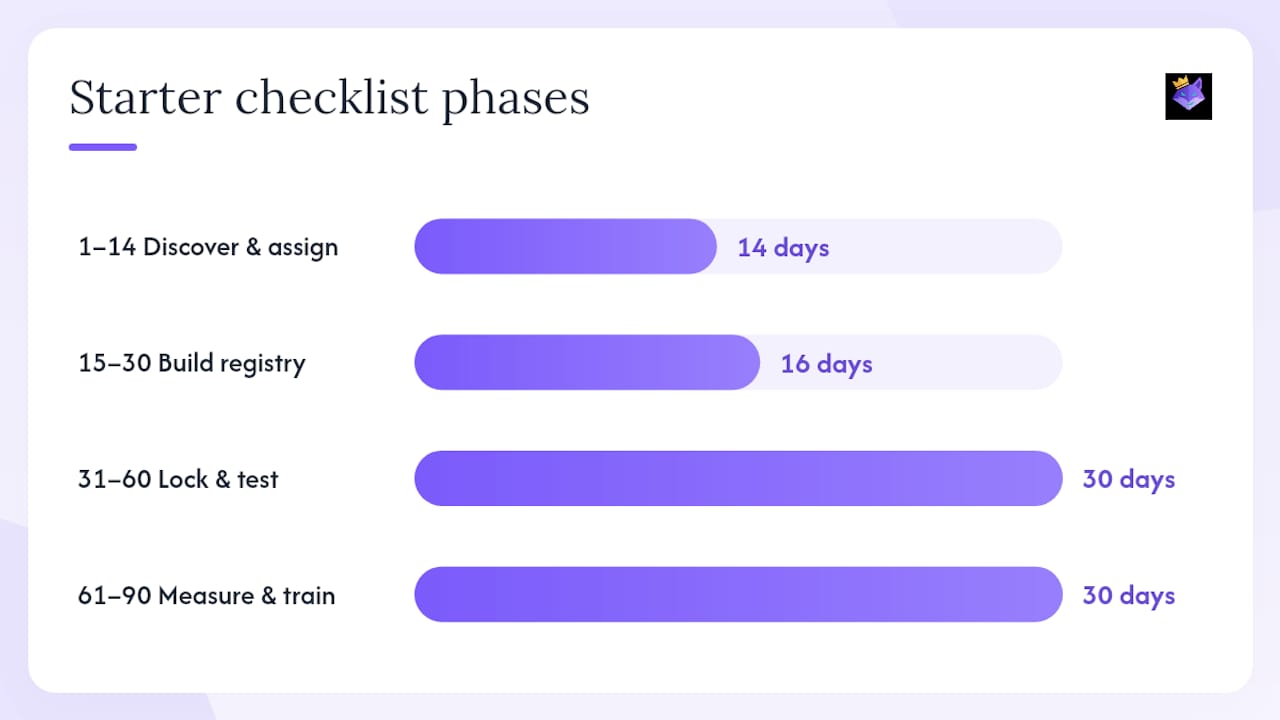Screen dimensions: 1280x720
Task: Select the 31–60 Lock & test label
Action: (x=178, y=479)
